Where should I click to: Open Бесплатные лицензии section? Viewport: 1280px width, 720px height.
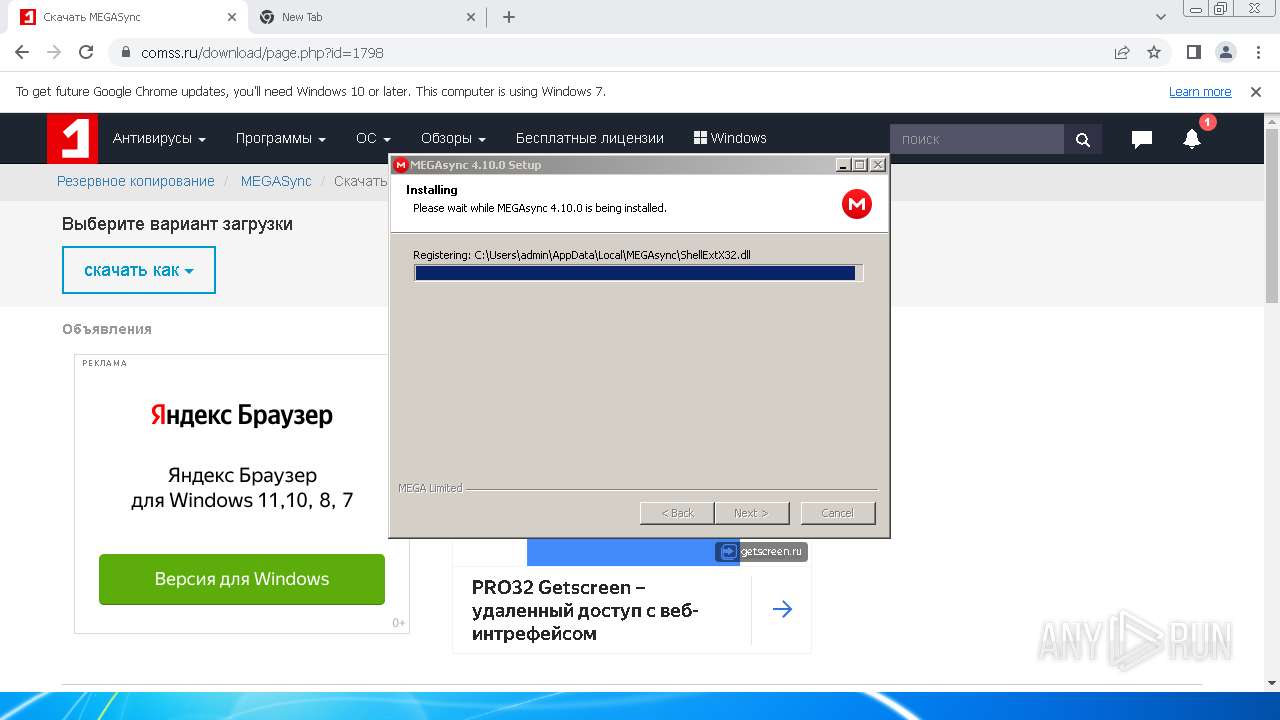(590, 138)
